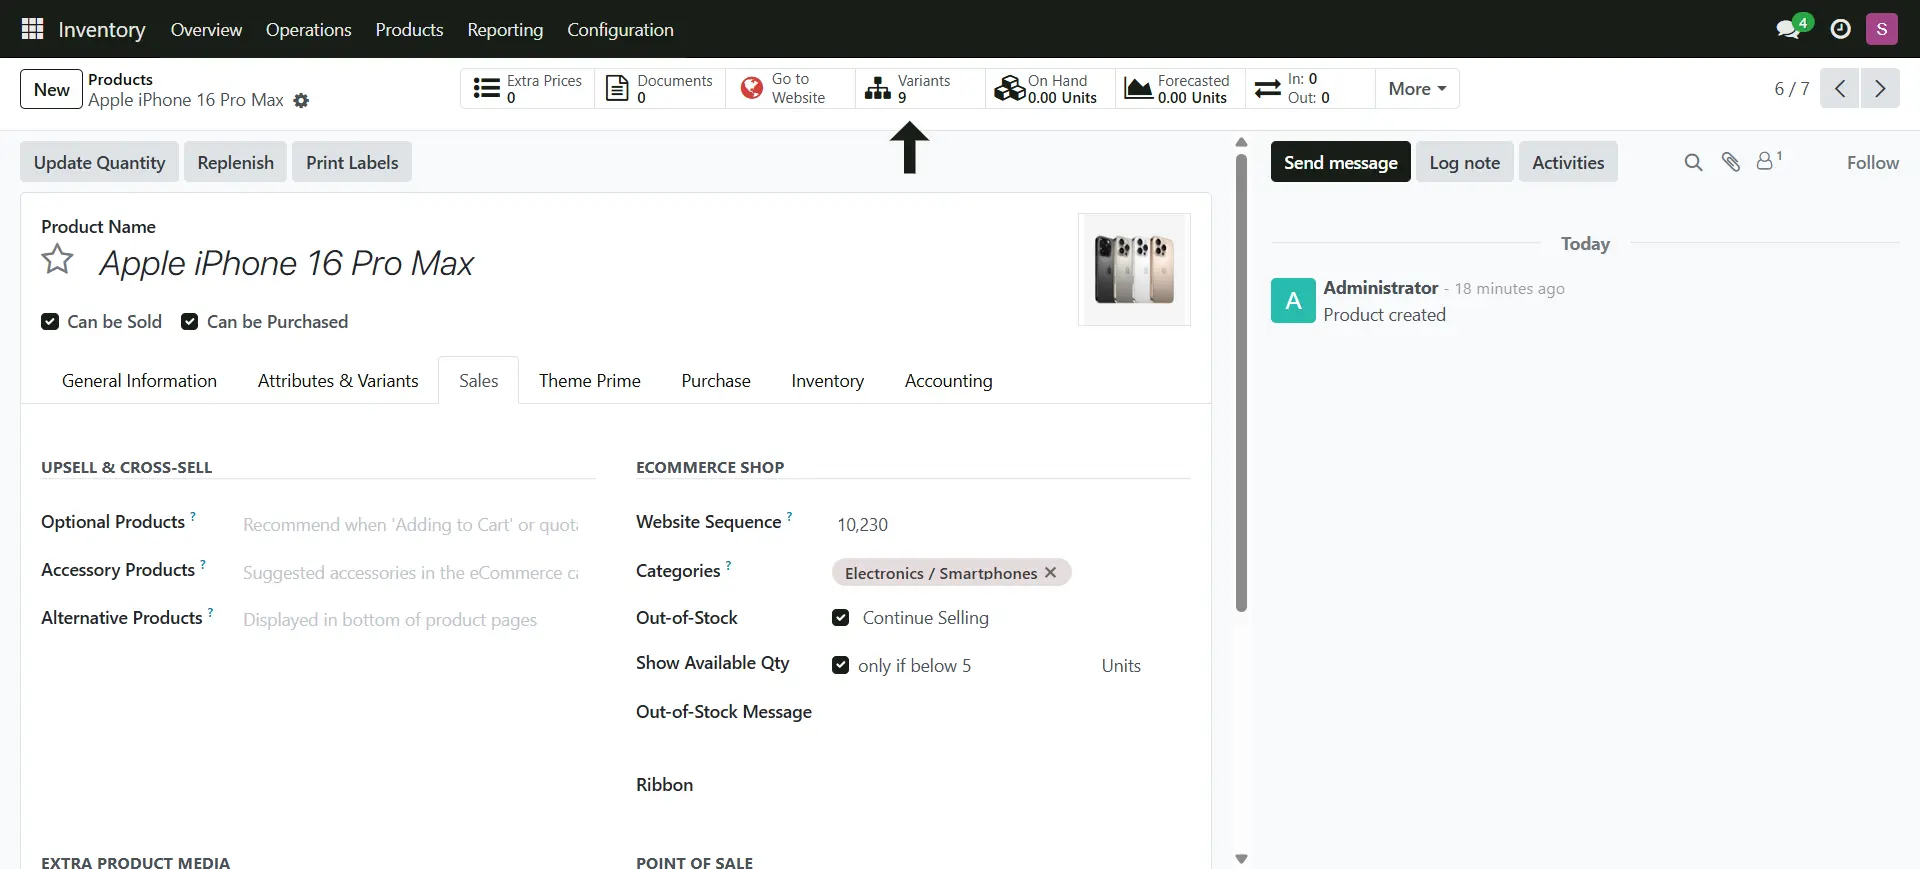Open the Reporting menu
Screen dimensions: 1920x869
coord(505,29)
